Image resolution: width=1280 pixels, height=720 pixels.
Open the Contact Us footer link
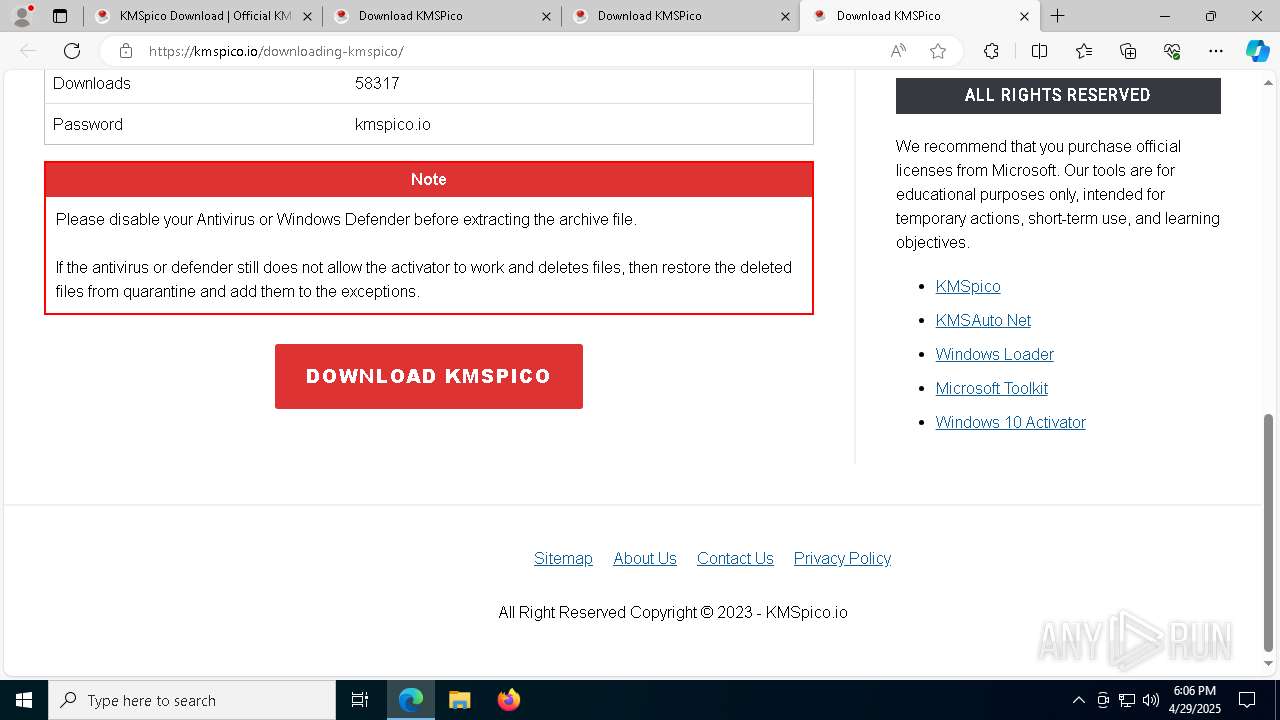pos(735,558)
